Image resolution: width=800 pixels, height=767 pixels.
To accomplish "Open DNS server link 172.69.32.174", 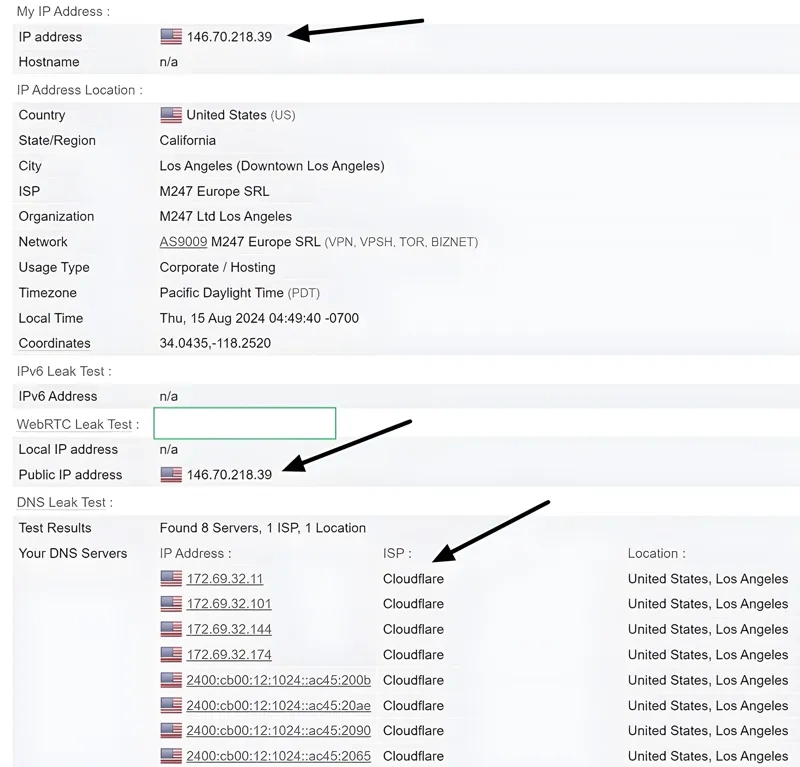I will tap(227, 654).
